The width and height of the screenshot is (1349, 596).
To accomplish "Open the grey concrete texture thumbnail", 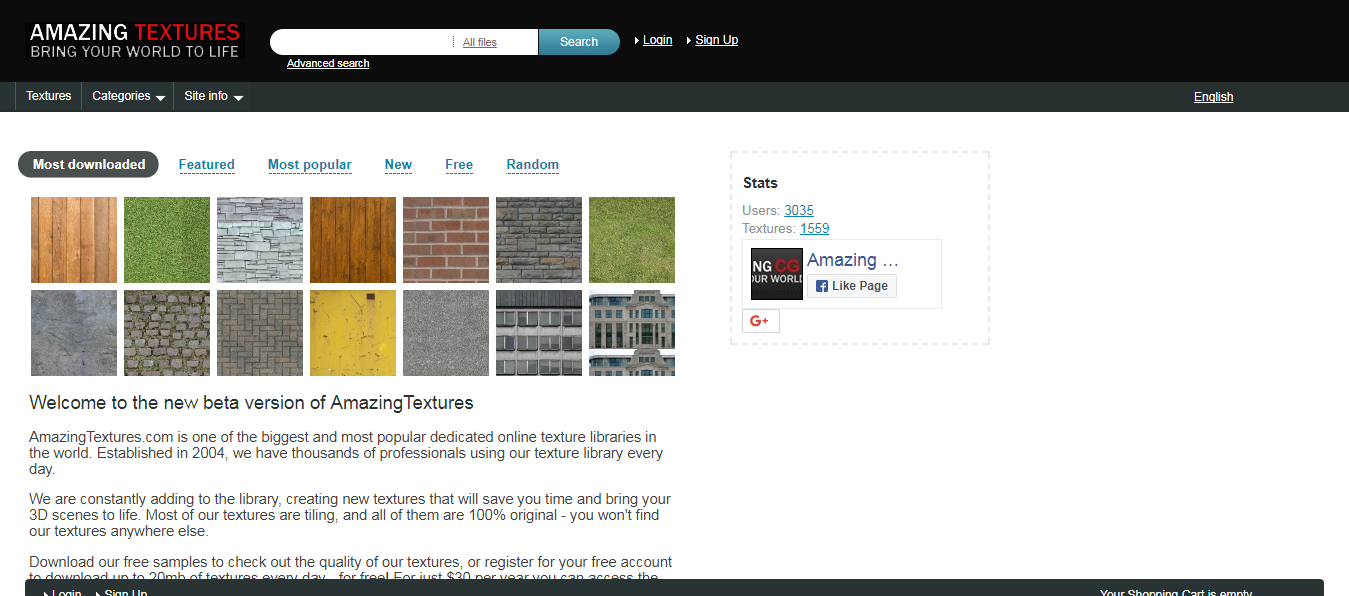I will click(74, 333).
